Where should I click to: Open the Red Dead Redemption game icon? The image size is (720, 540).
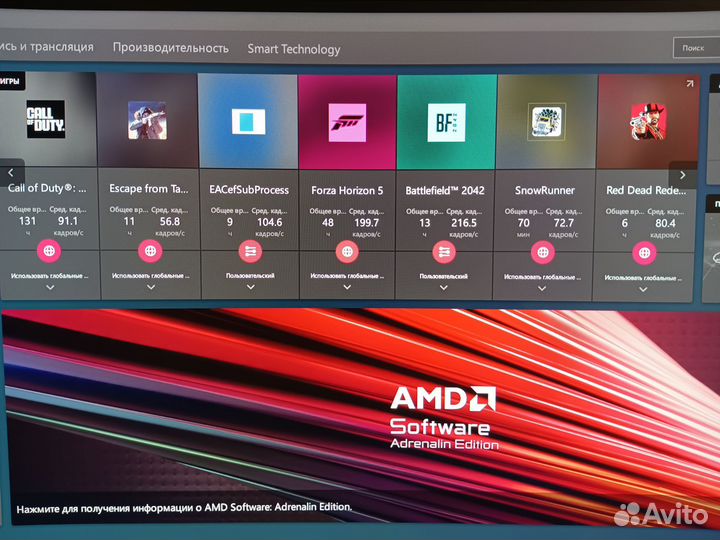pyautogui.click(x=643, y=122)
